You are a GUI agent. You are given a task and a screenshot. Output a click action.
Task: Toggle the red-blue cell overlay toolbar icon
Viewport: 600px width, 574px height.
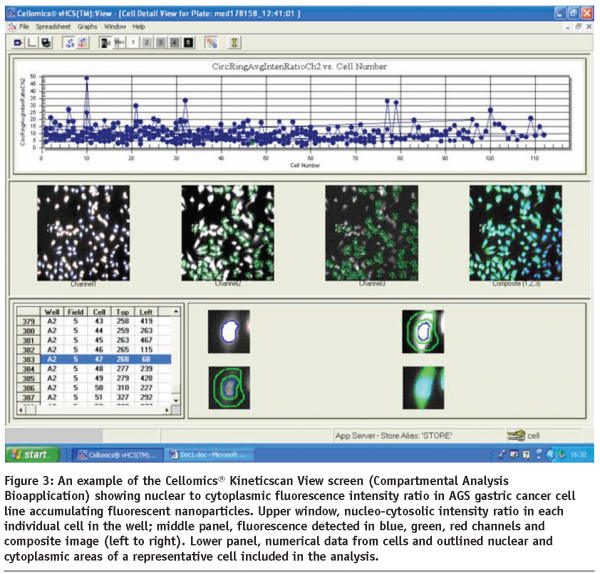pos(83,42)
